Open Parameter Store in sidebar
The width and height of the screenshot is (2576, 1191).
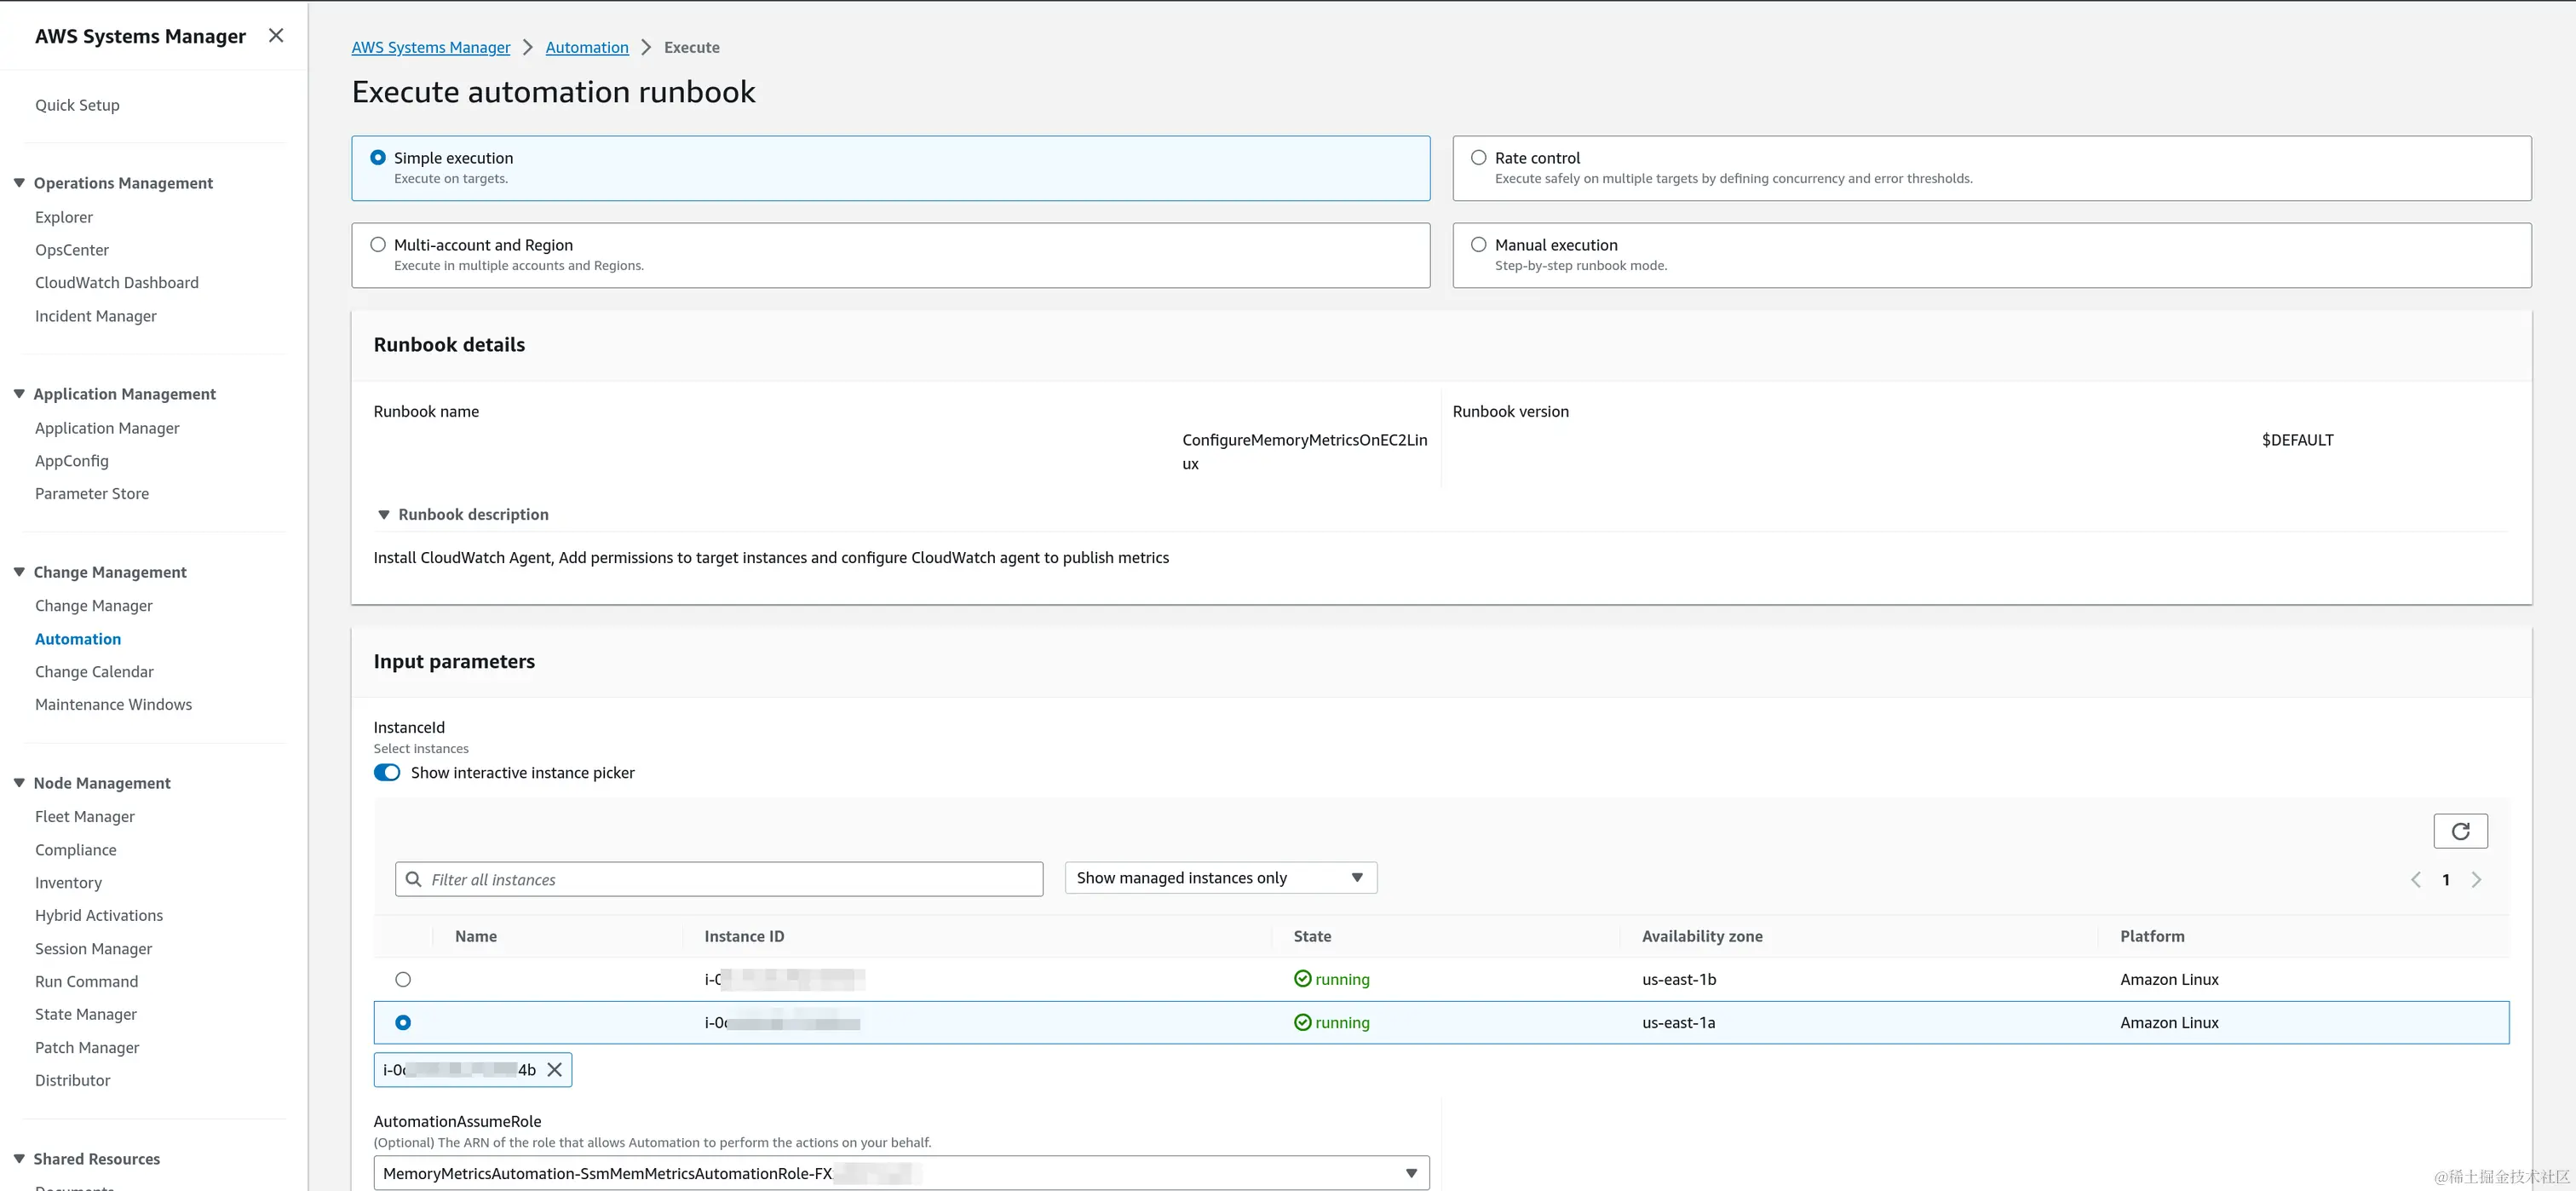92,494
